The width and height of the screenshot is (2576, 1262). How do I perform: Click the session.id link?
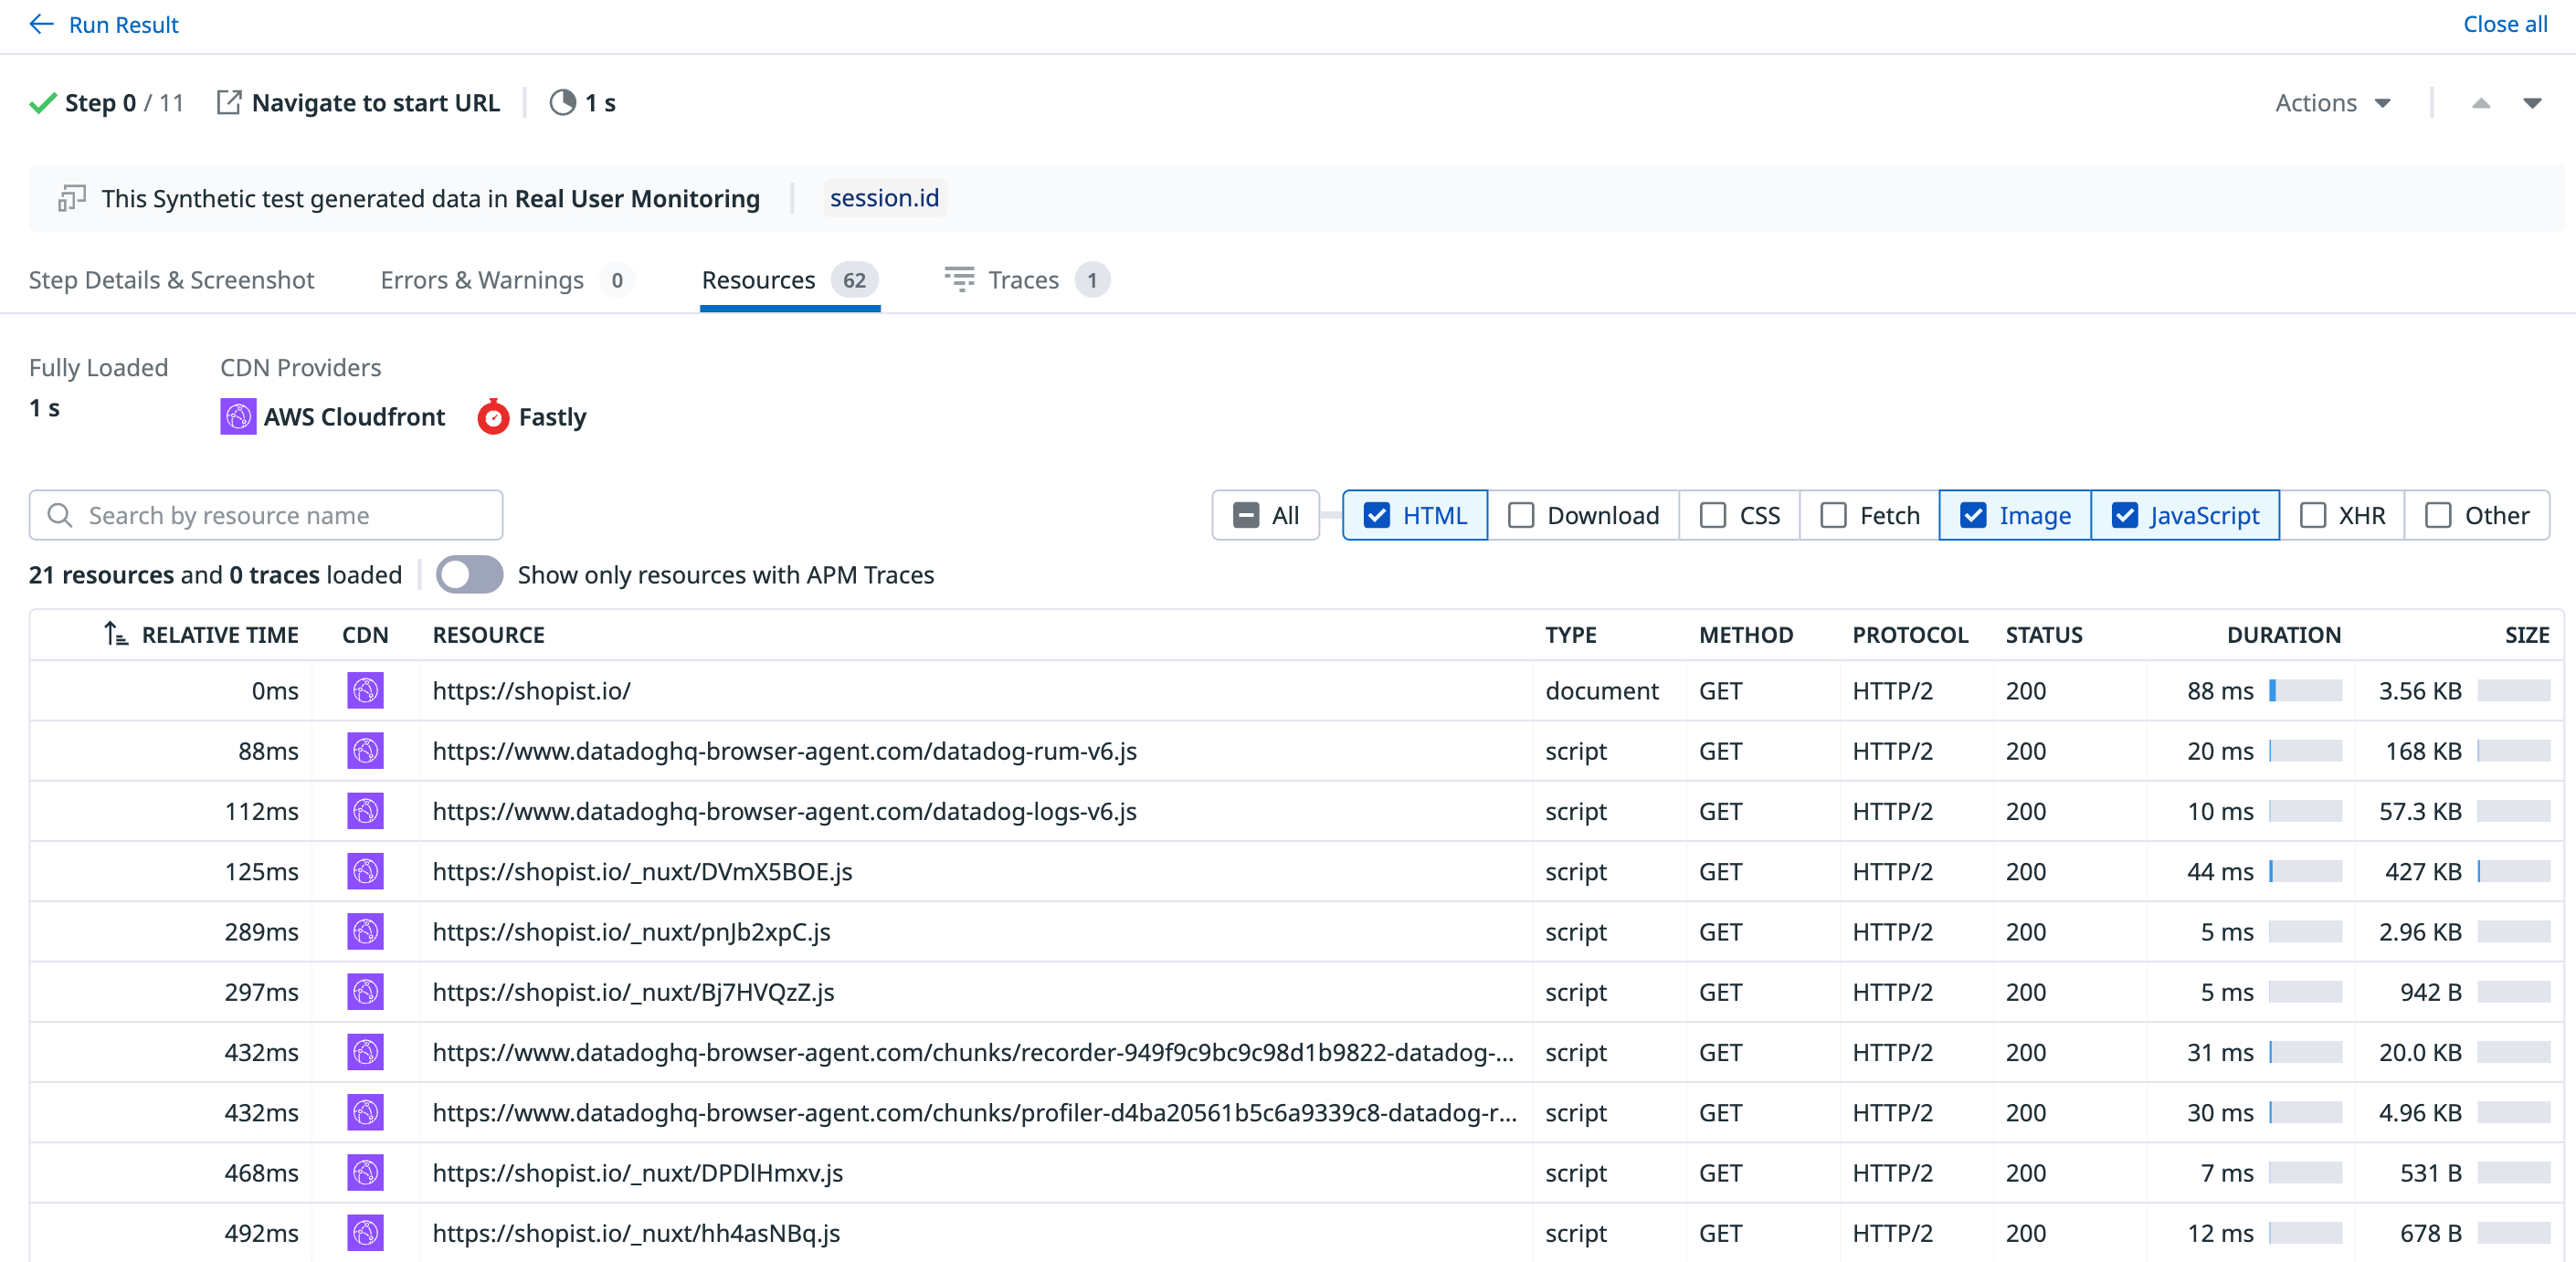884,198
